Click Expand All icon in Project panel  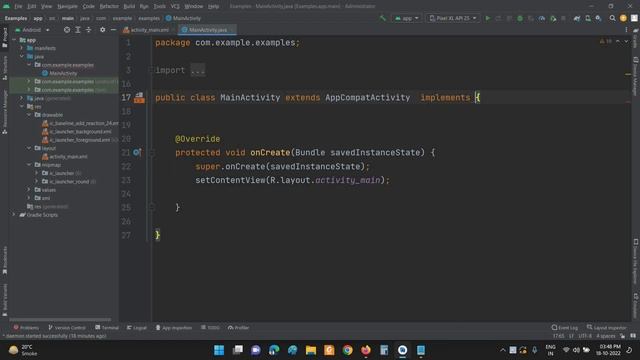tap(78, 30)
